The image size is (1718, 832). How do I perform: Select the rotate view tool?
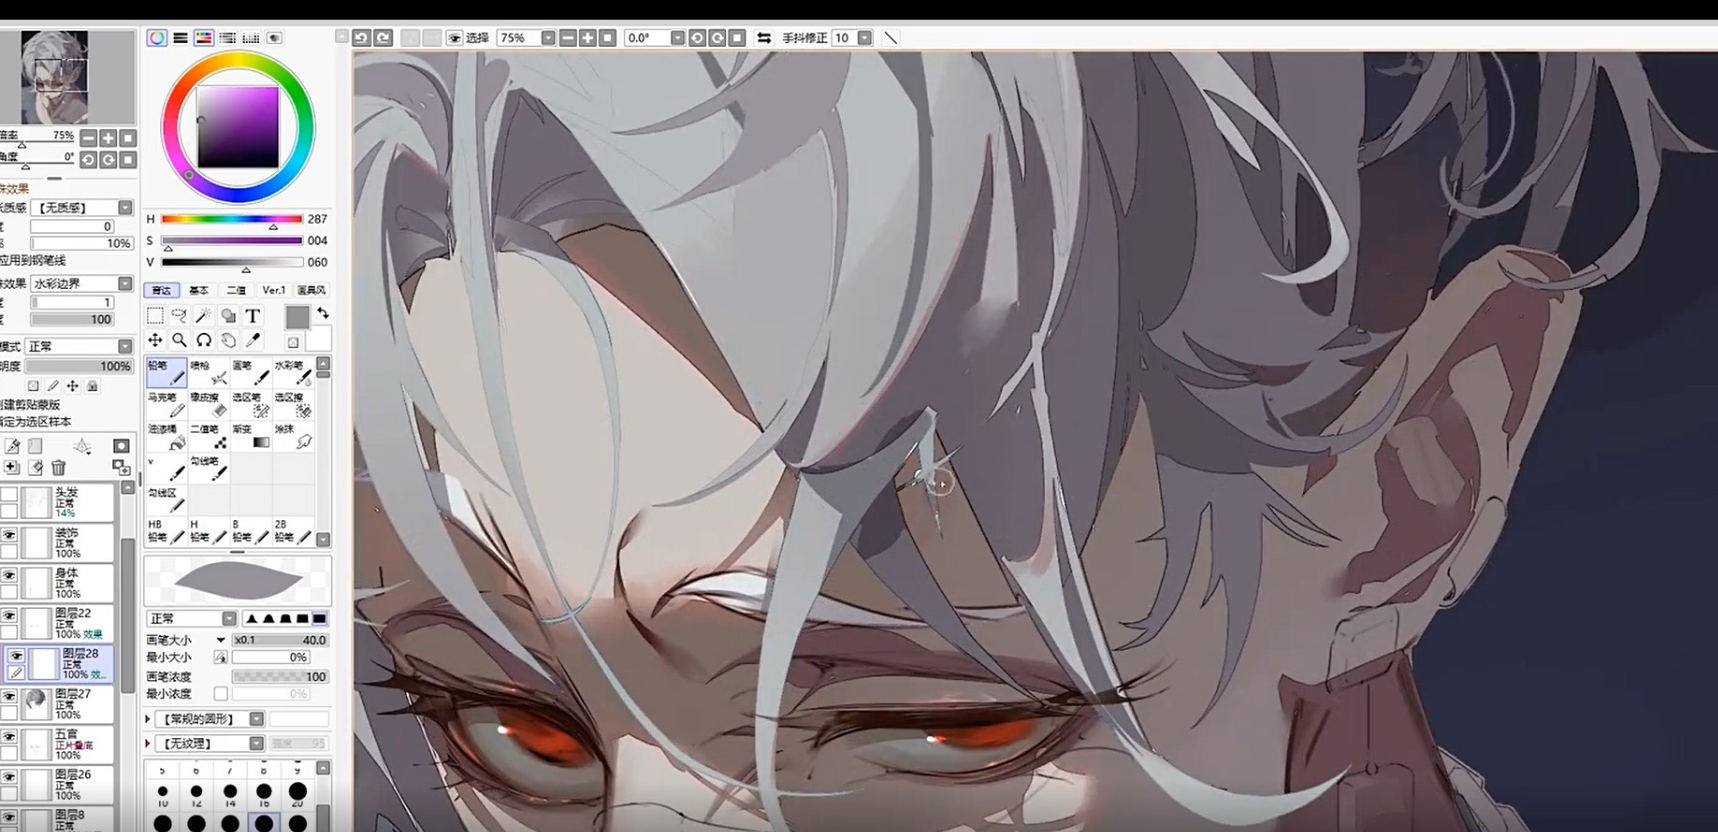(x=203, y=340)
